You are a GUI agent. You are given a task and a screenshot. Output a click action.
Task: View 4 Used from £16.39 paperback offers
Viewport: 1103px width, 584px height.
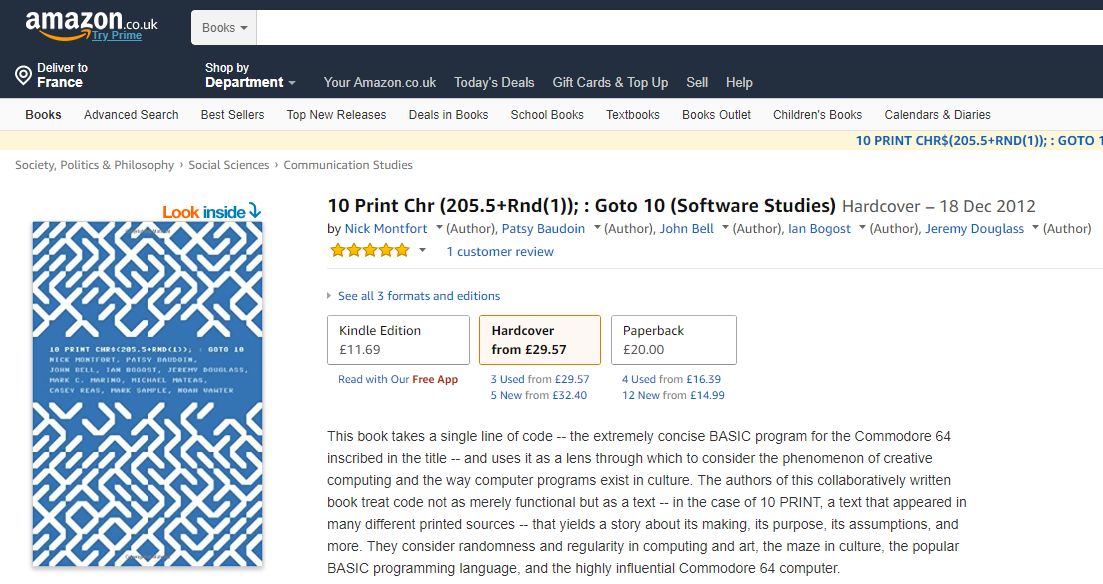(671, 379)
